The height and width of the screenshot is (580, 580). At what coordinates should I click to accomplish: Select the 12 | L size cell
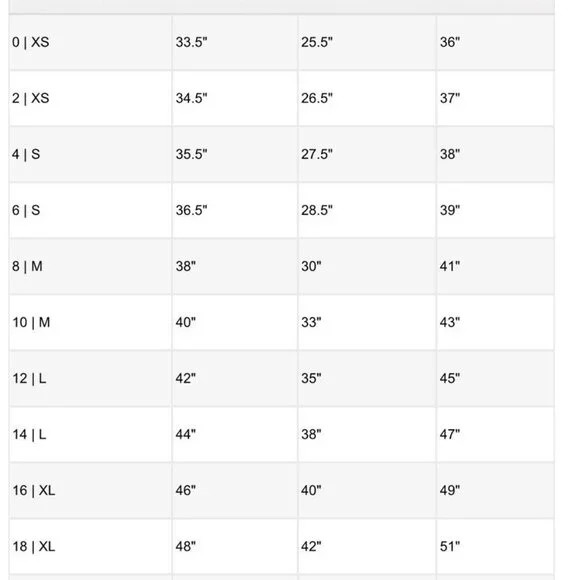point(90,378)
